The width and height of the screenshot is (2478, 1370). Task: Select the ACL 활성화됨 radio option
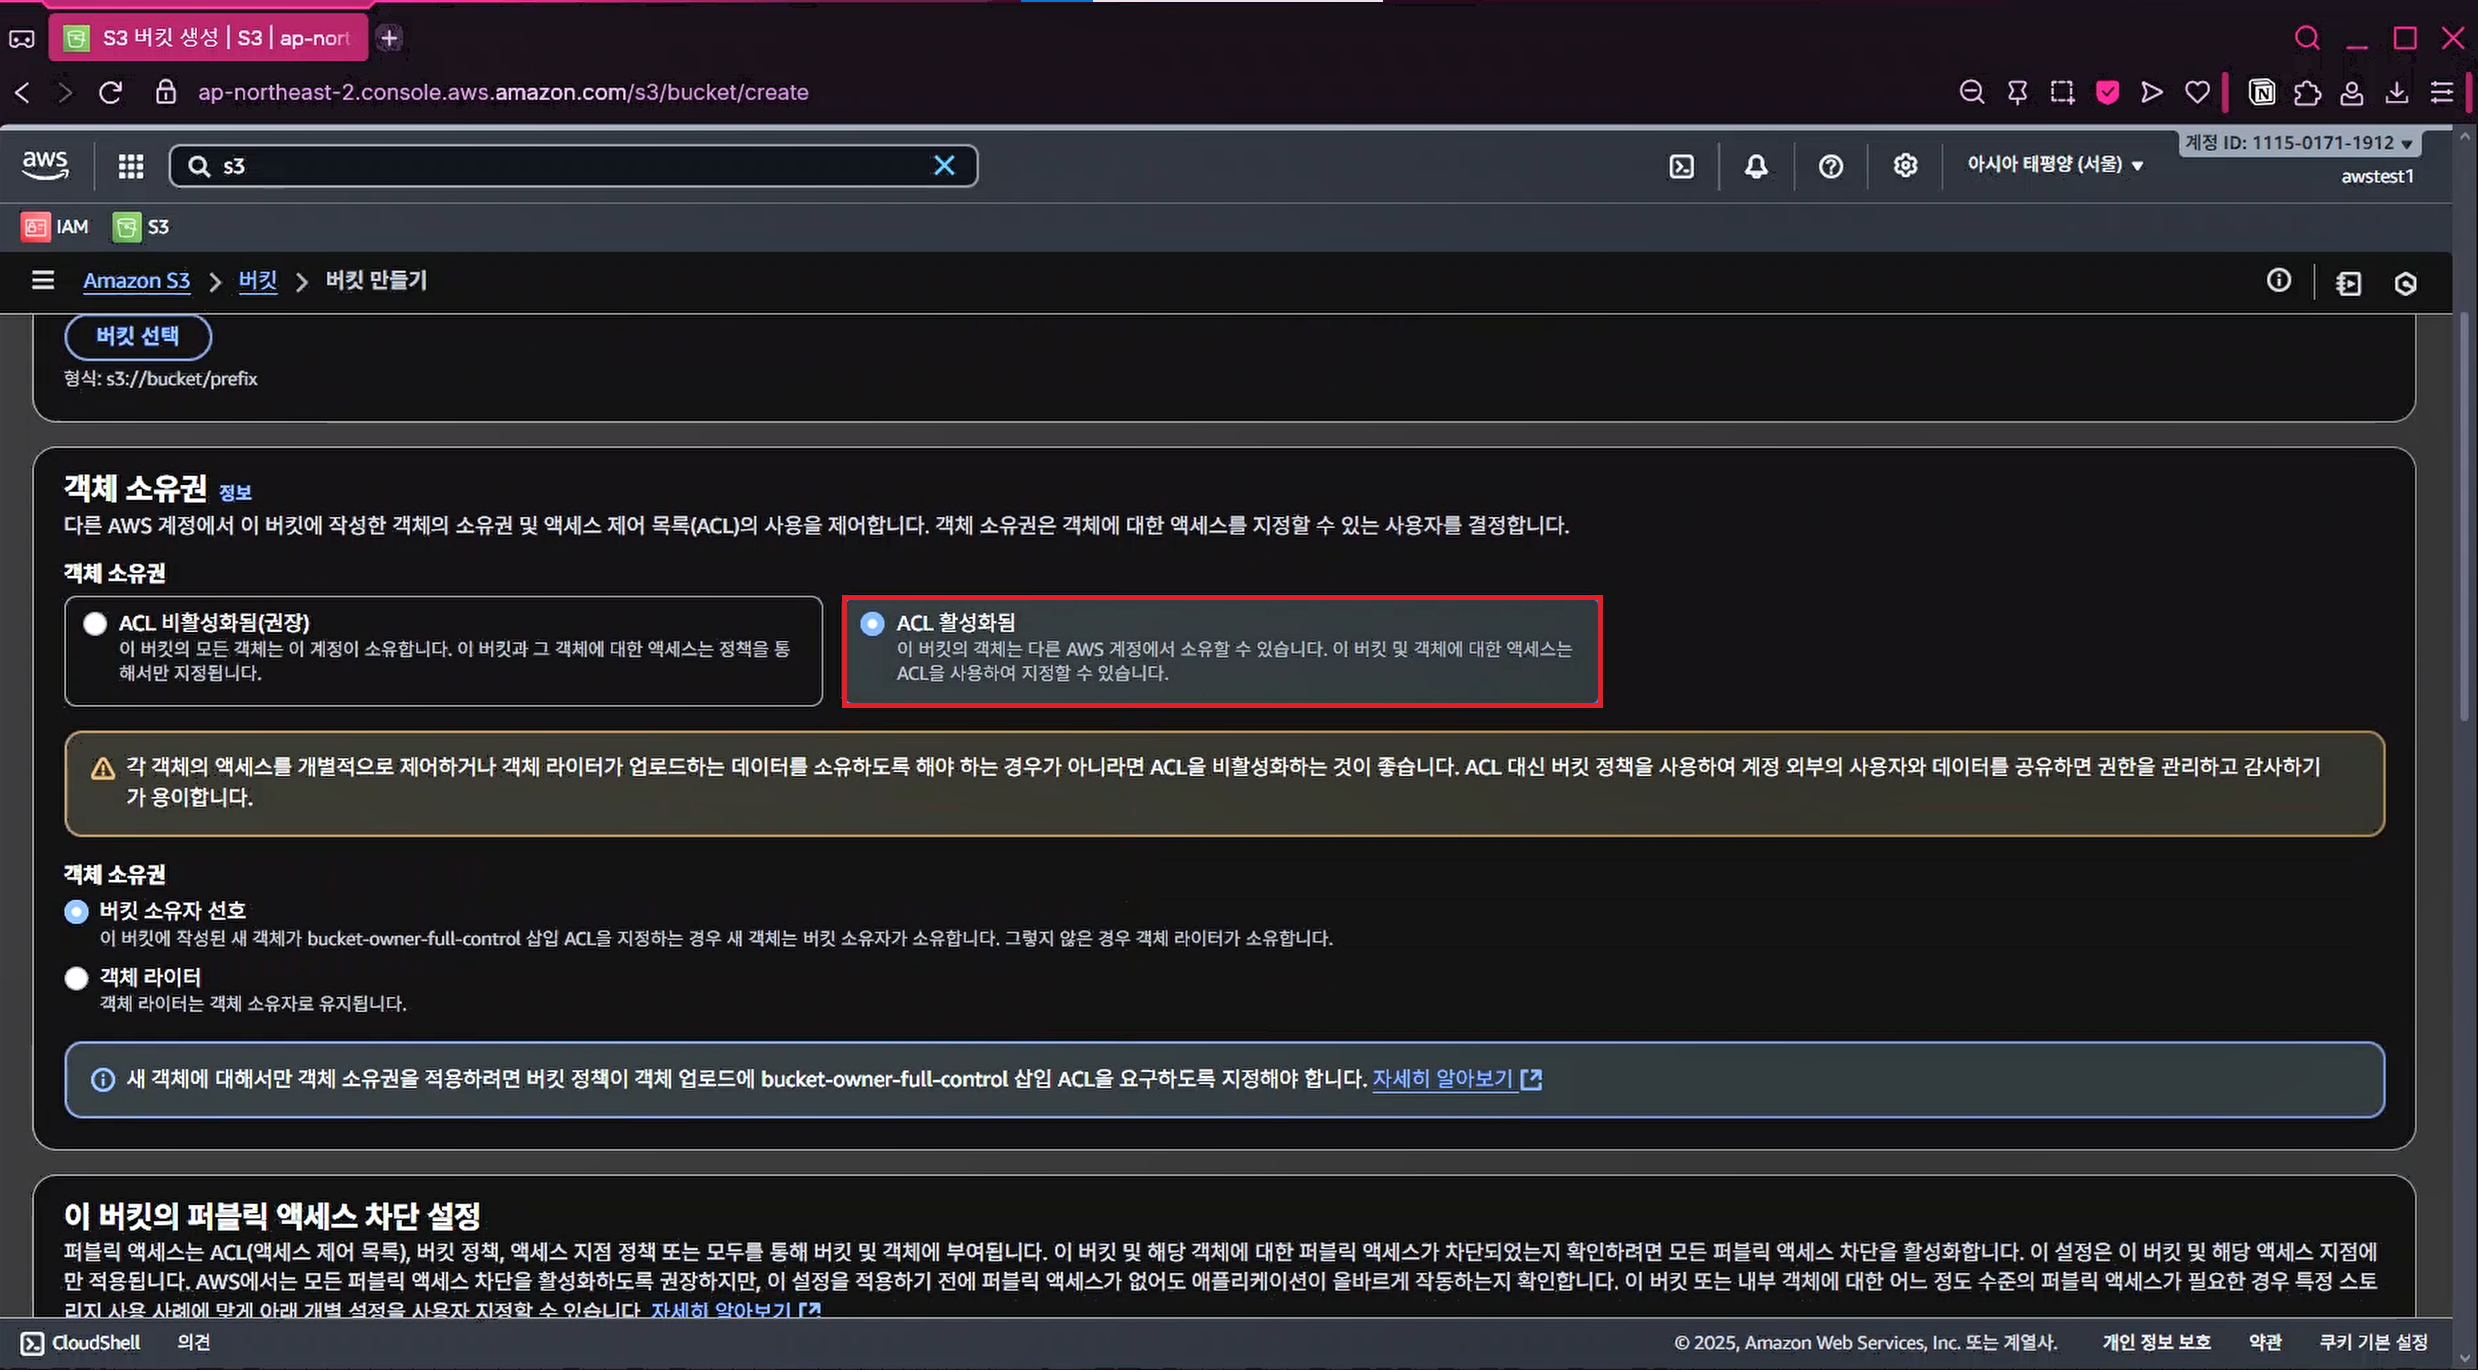coord(872,624)
